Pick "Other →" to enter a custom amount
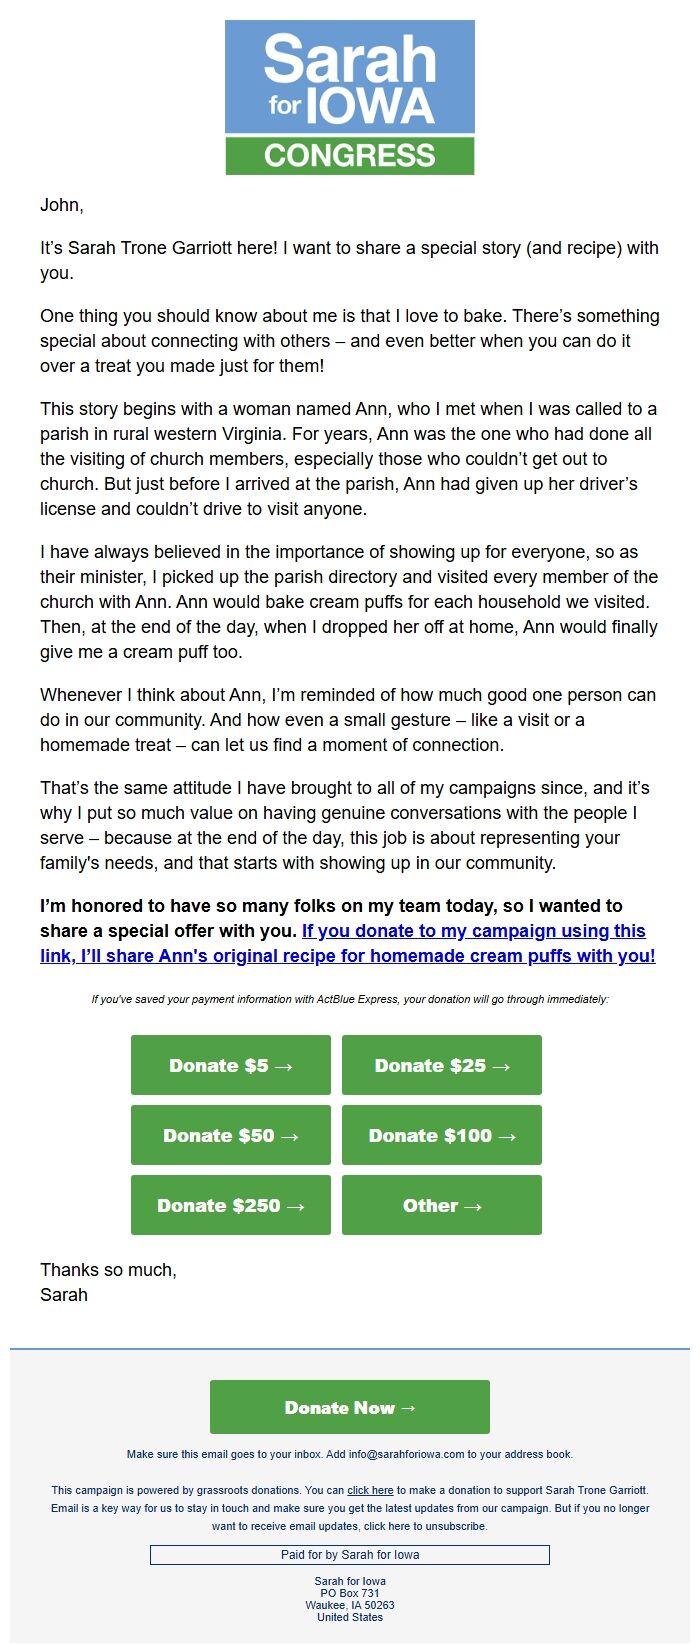Image resolution: width=700 pixels, height=1644 pixels. tap(441, 1205)
